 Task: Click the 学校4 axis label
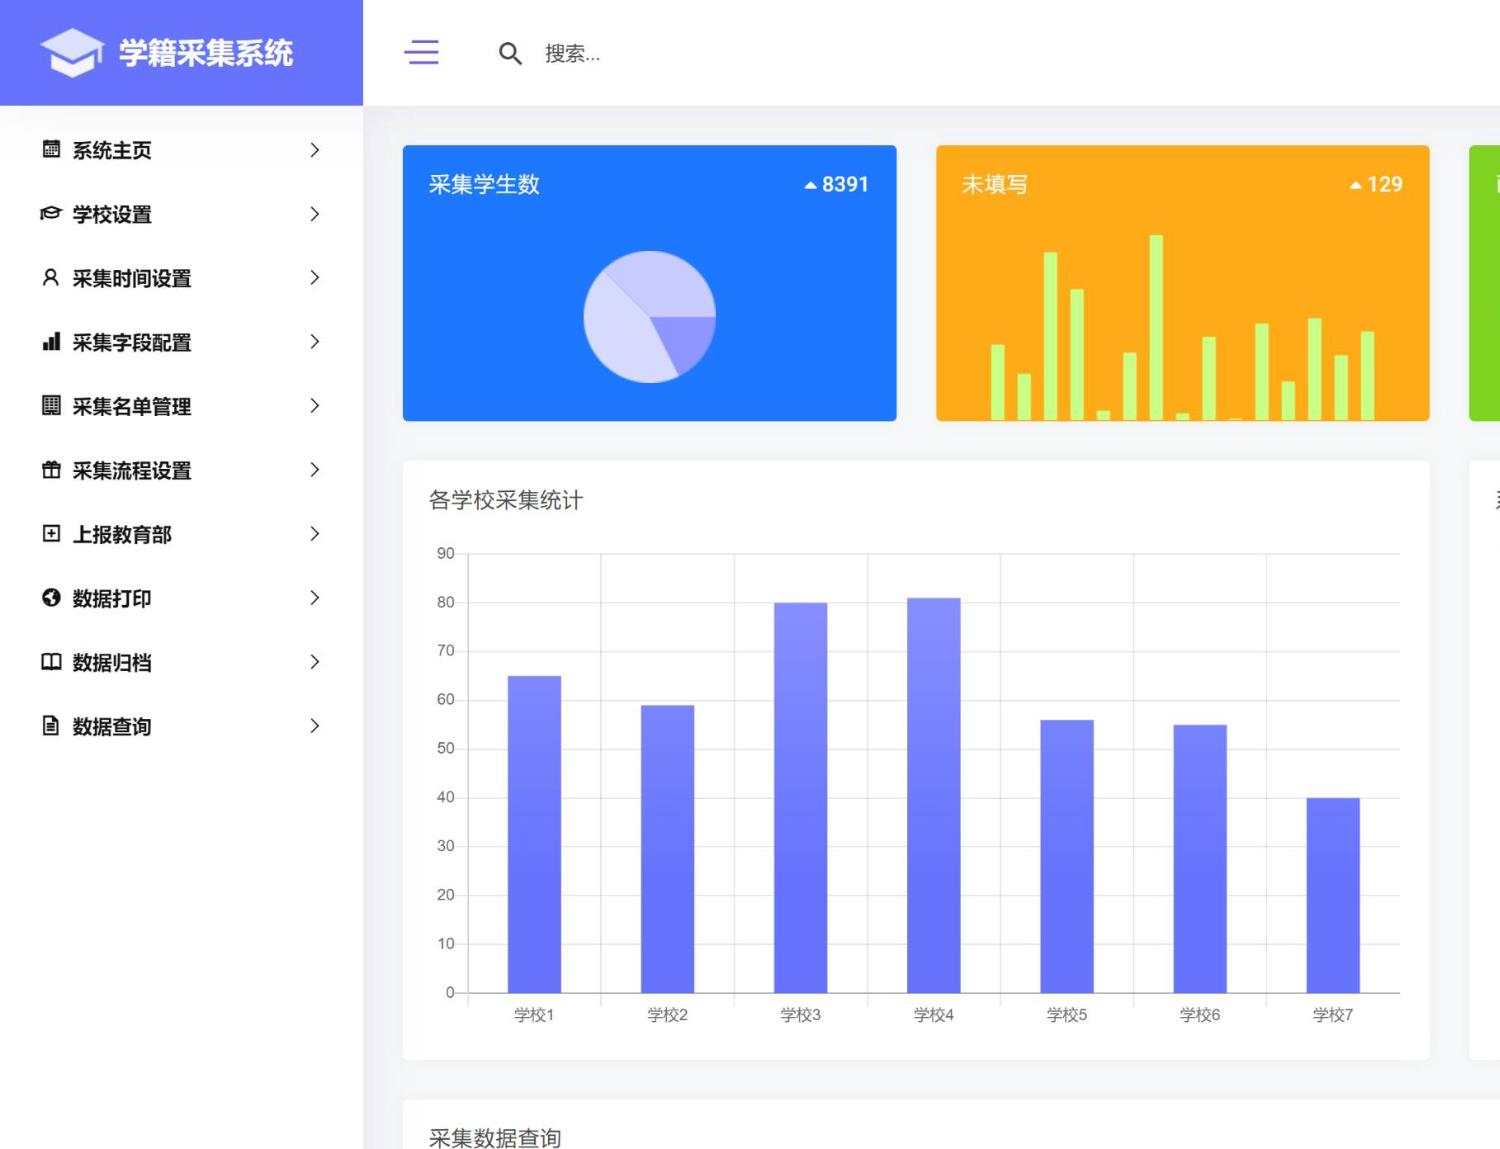pyautogui.click(x=933, y=1015)
